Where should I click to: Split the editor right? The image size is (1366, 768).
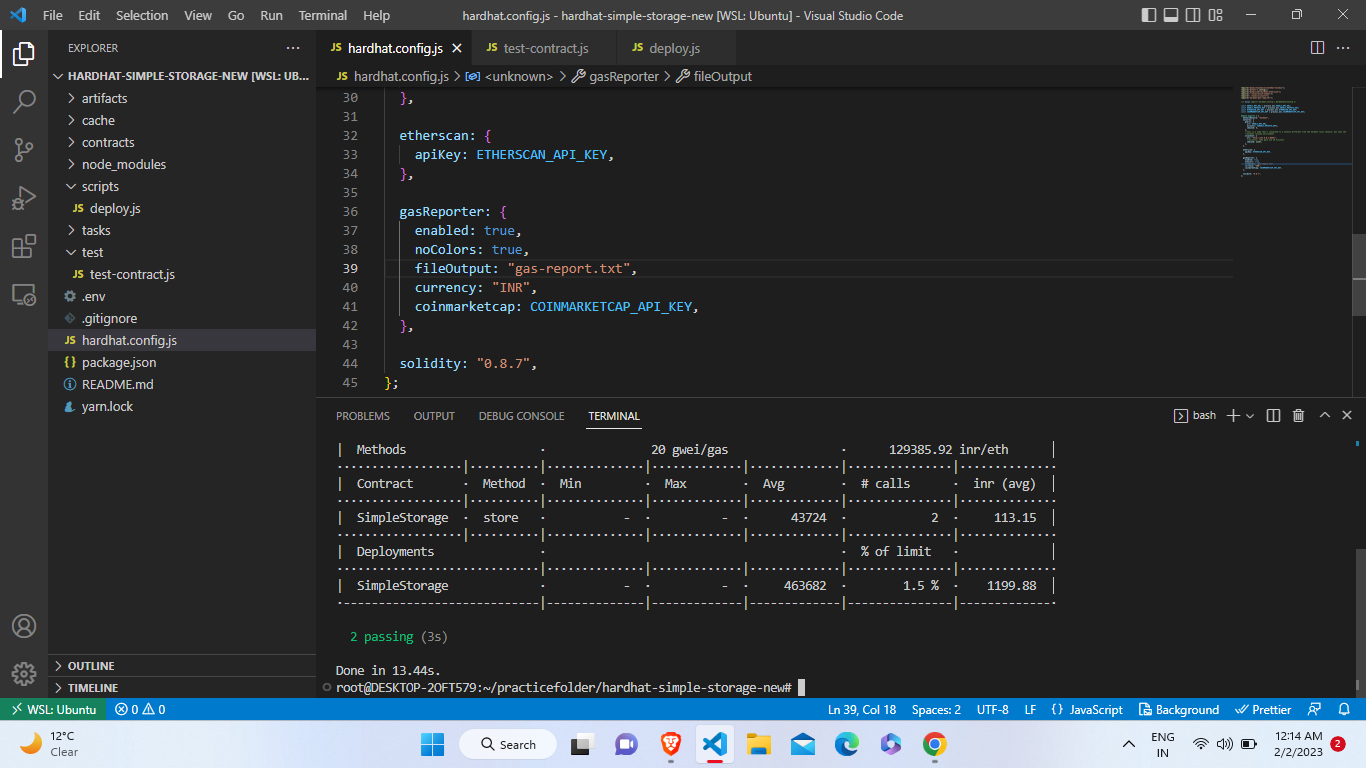pos(1317,48)
